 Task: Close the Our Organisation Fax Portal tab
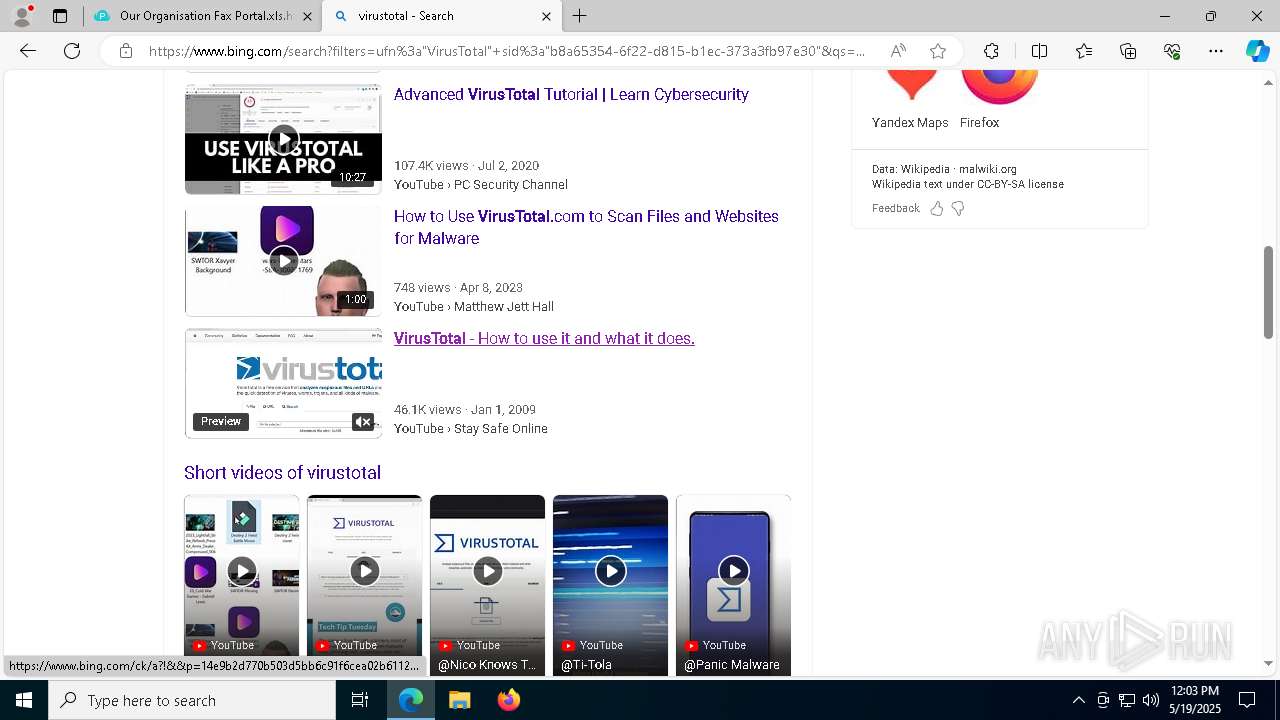pyautogui.click(x=307, y=16)
